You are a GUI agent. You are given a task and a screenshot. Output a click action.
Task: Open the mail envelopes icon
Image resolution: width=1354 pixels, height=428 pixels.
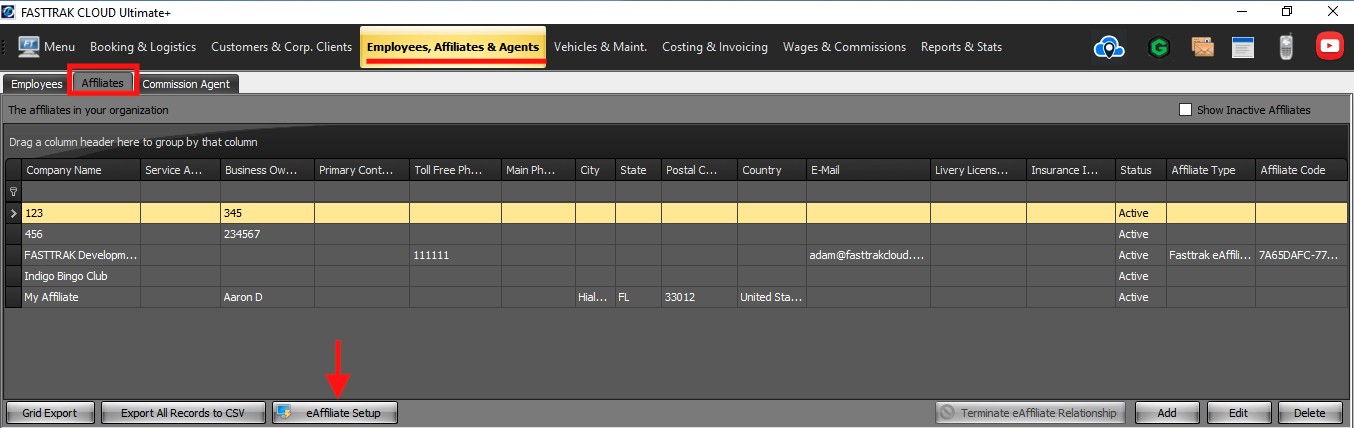point(1203,47)
